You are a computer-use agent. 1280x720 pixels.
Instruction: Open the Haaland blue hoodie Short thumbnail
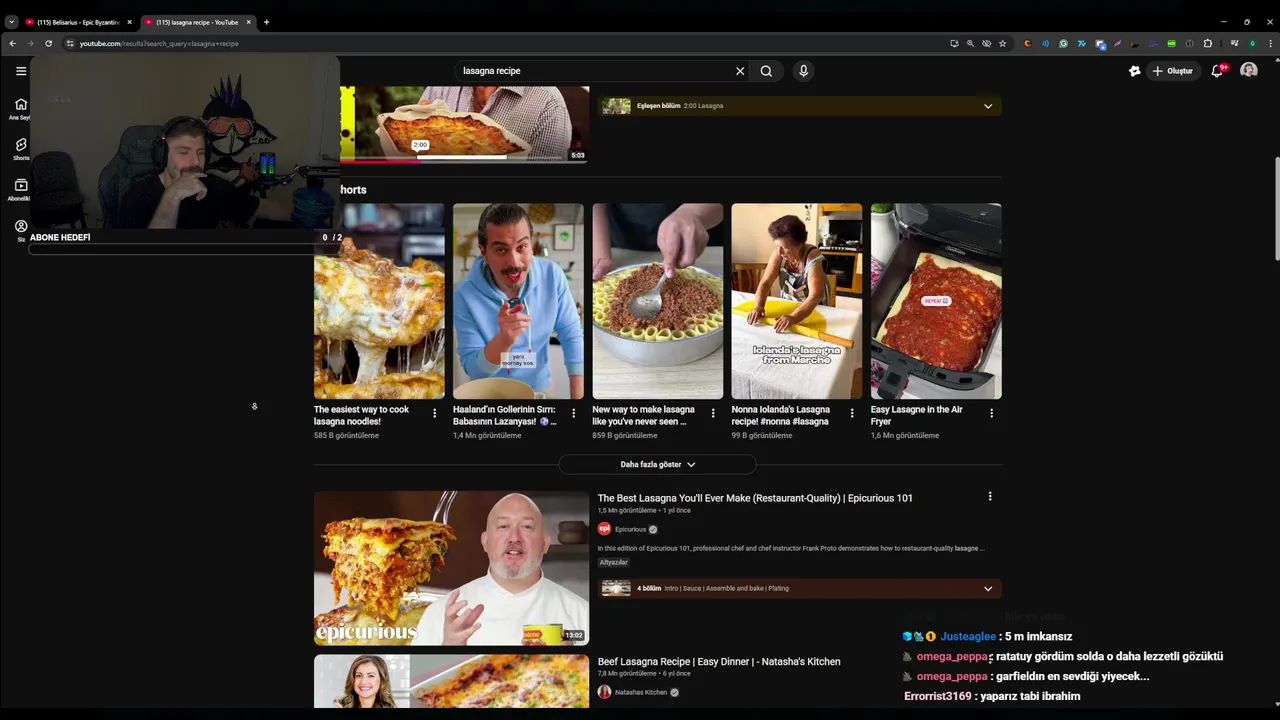(x=518, y=301)
